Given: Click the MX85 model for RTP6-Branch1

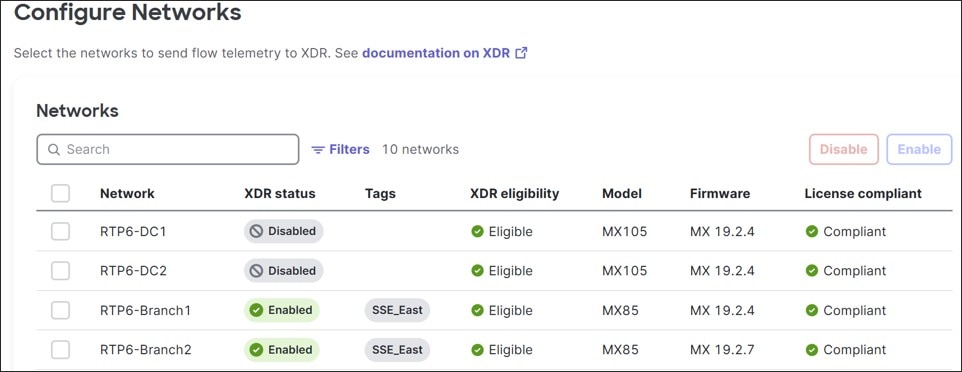Looking at the screenshot, I should point(620,310).
